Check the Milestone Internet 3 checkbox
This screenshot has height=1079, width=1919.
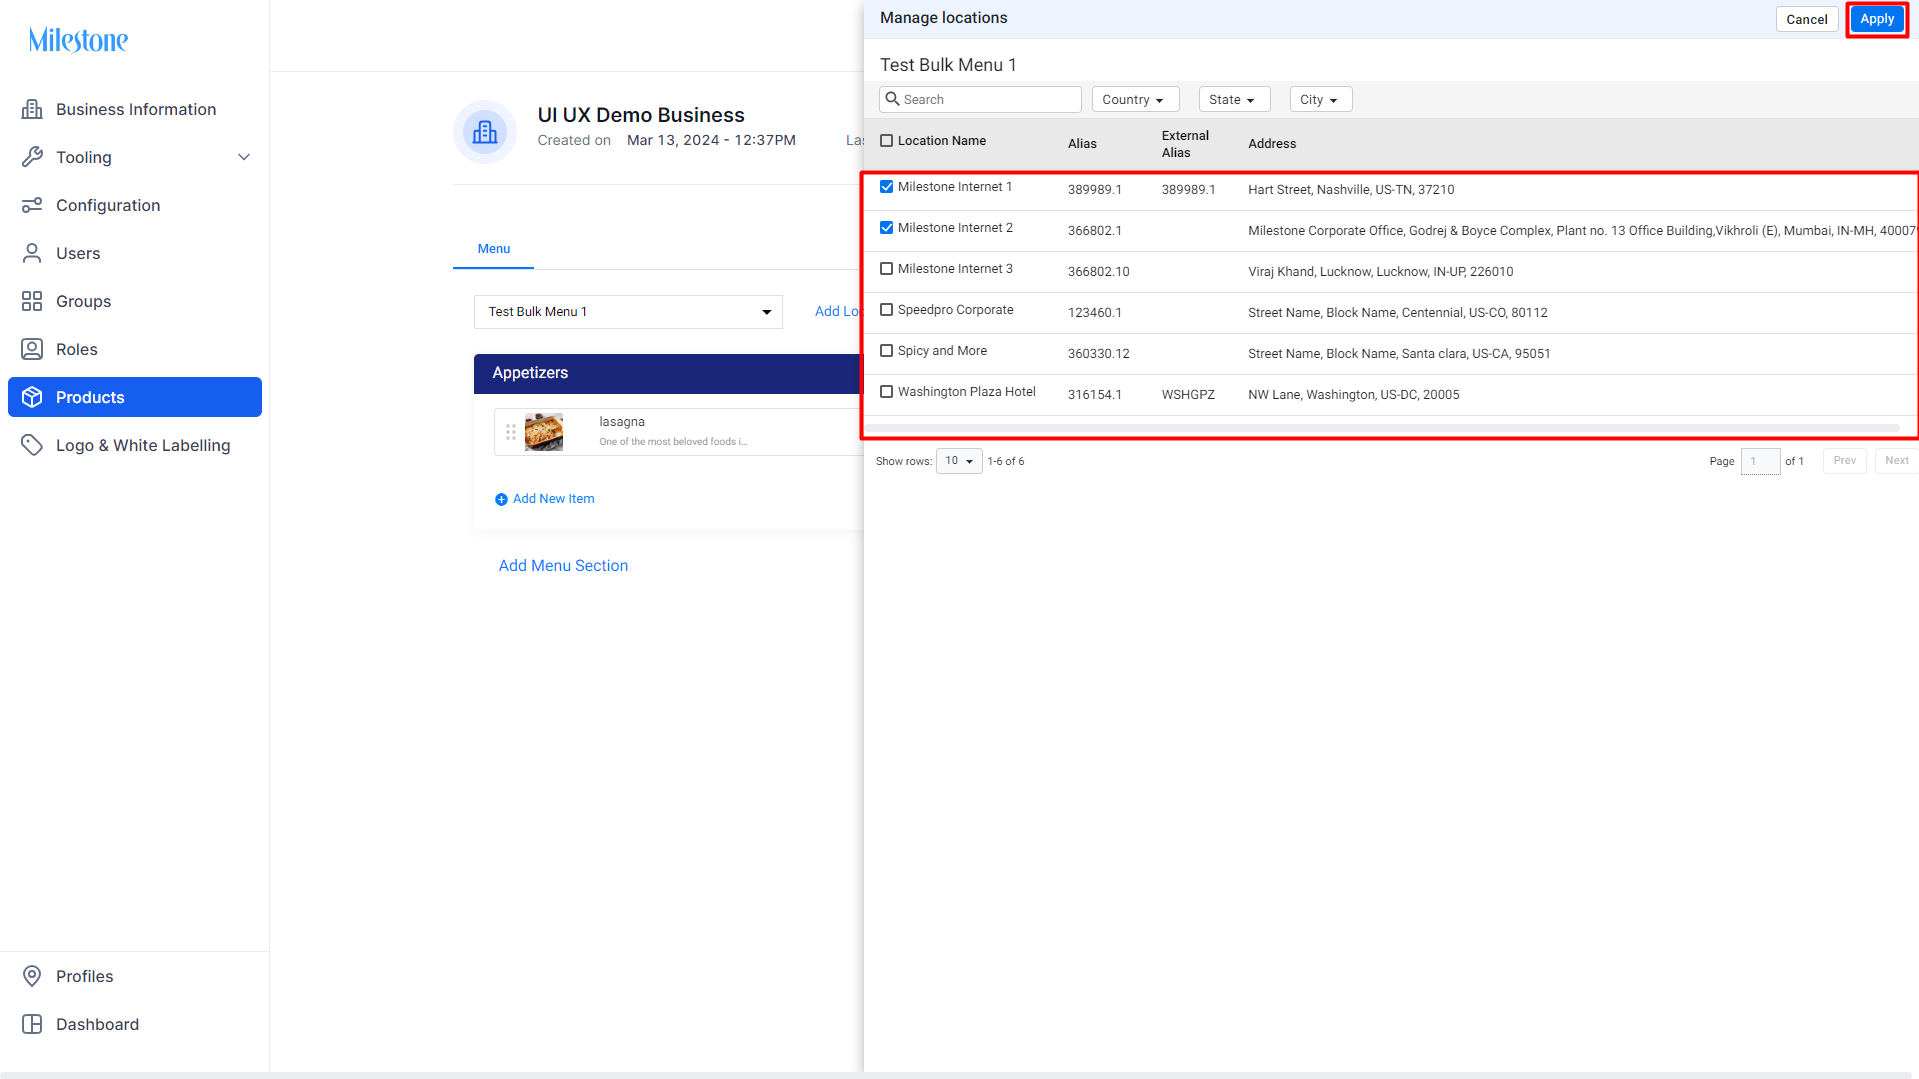click(886, 269)
